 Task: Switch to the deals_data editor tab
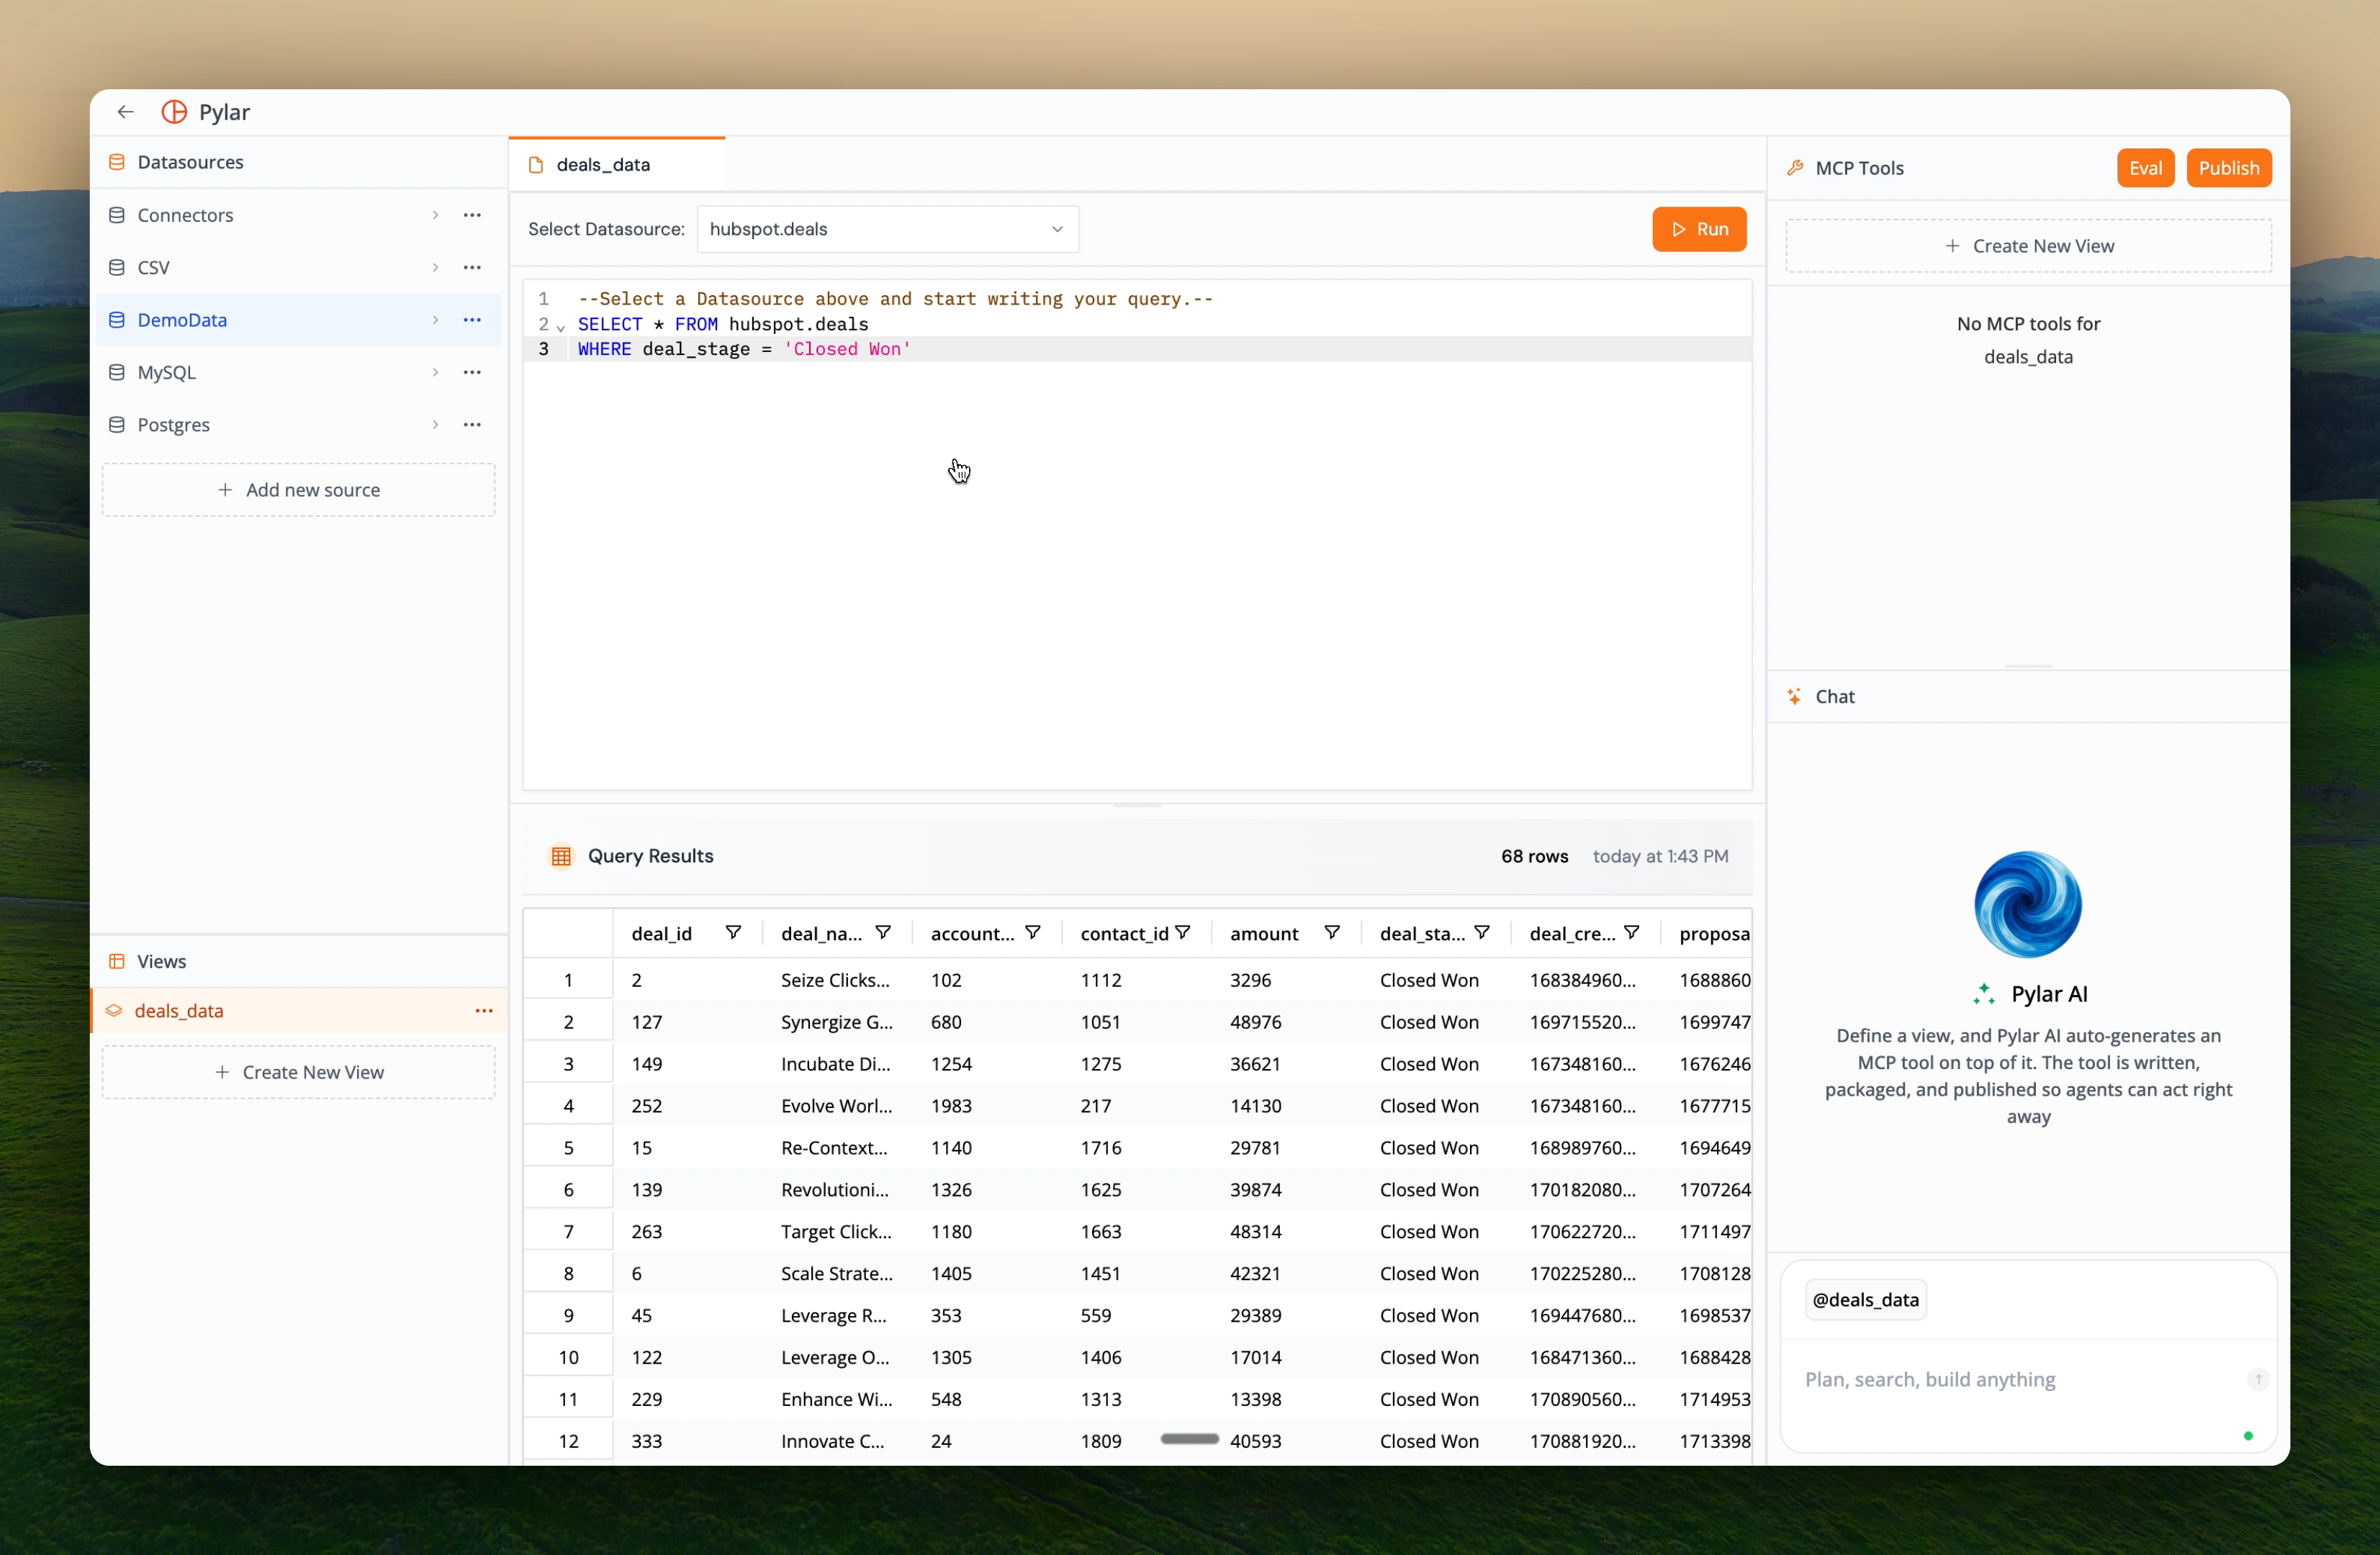(602, 164)
